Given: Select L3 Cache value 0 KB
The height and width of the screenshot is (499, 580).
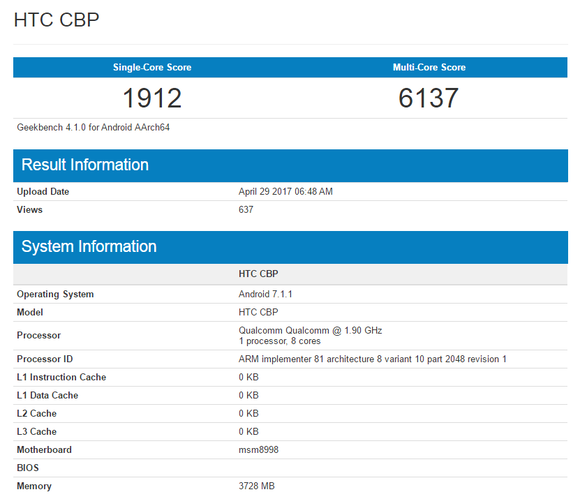Looking at the screenshot, I should (x=249, y=432).
